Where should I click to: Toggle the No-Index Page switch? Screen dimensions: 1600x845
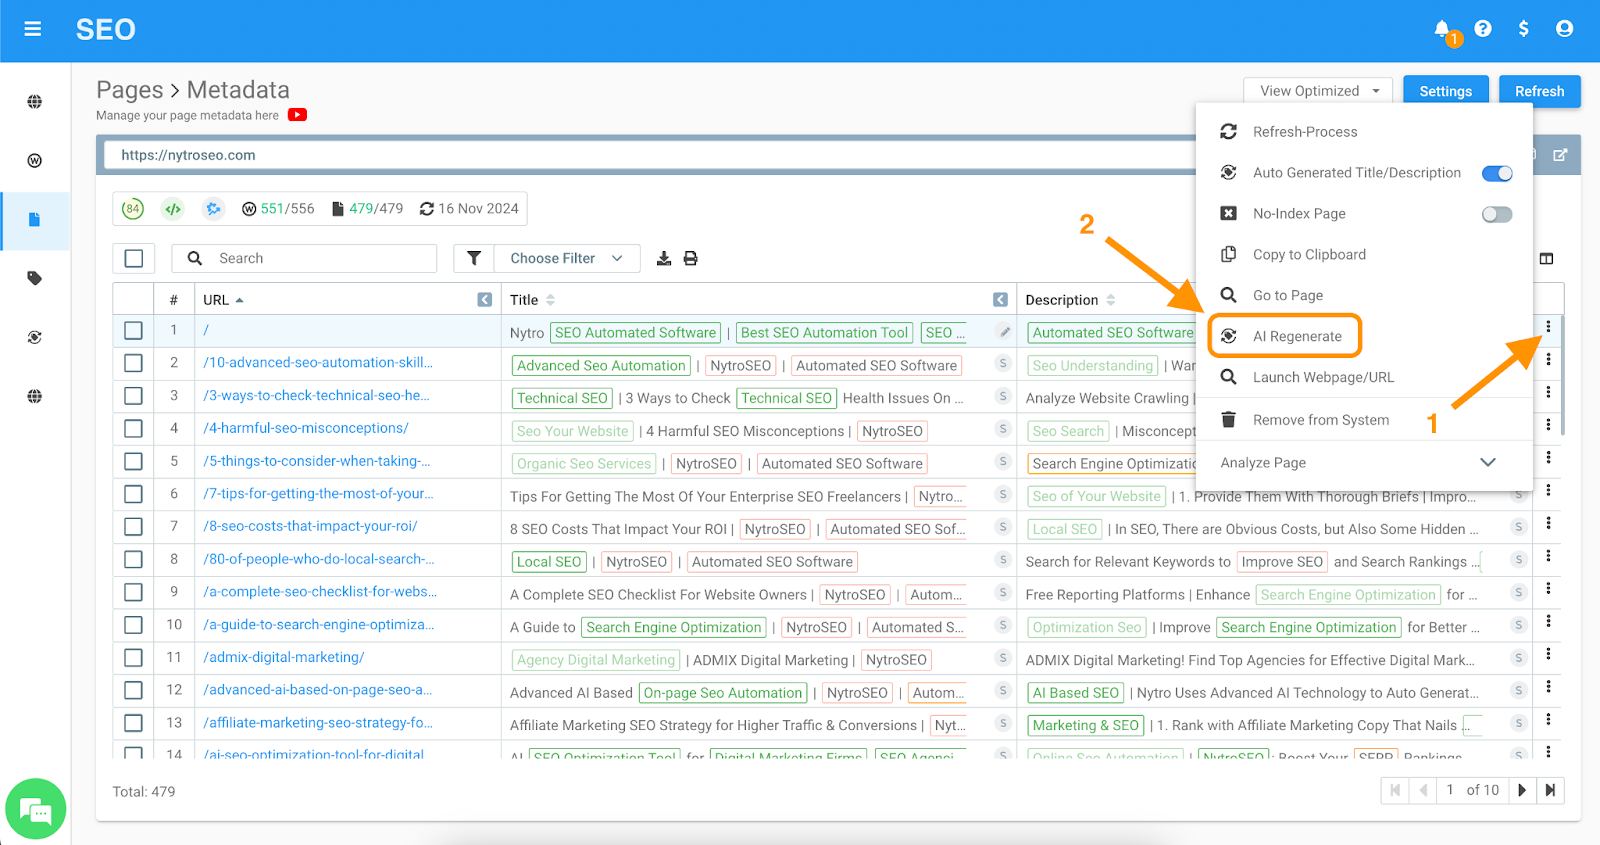pyautogui.click(x=1497, y=214)
